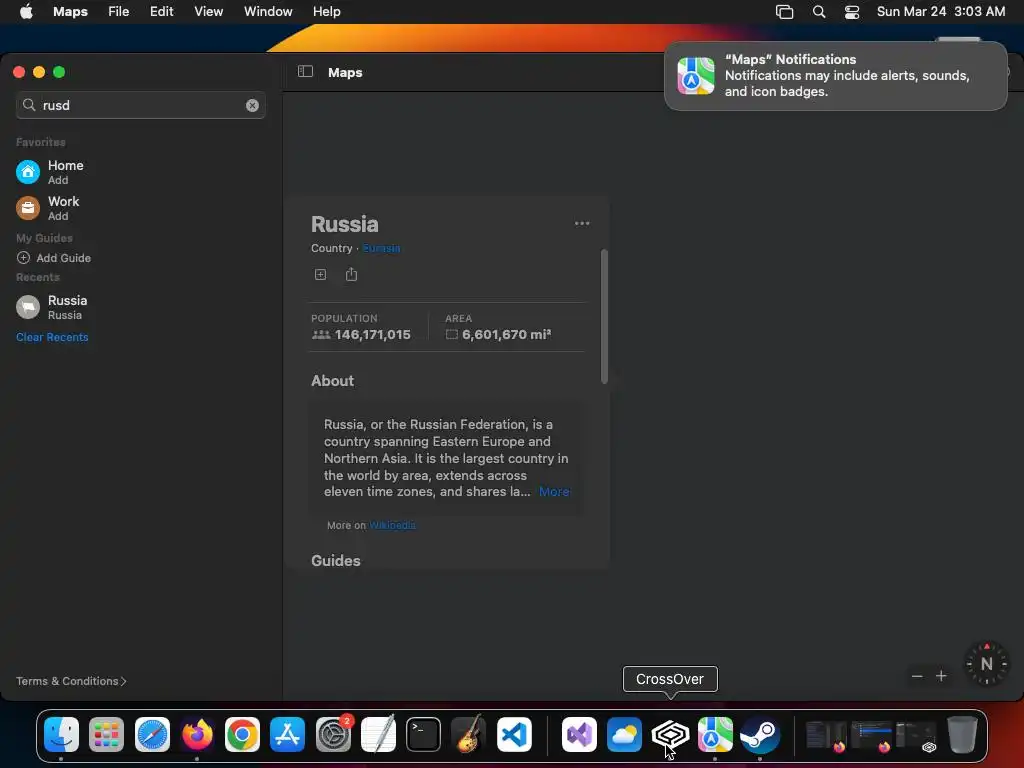Click the Maps icon in the Dock
Viewport: 1024px width, 768px height.
point(715,735)
